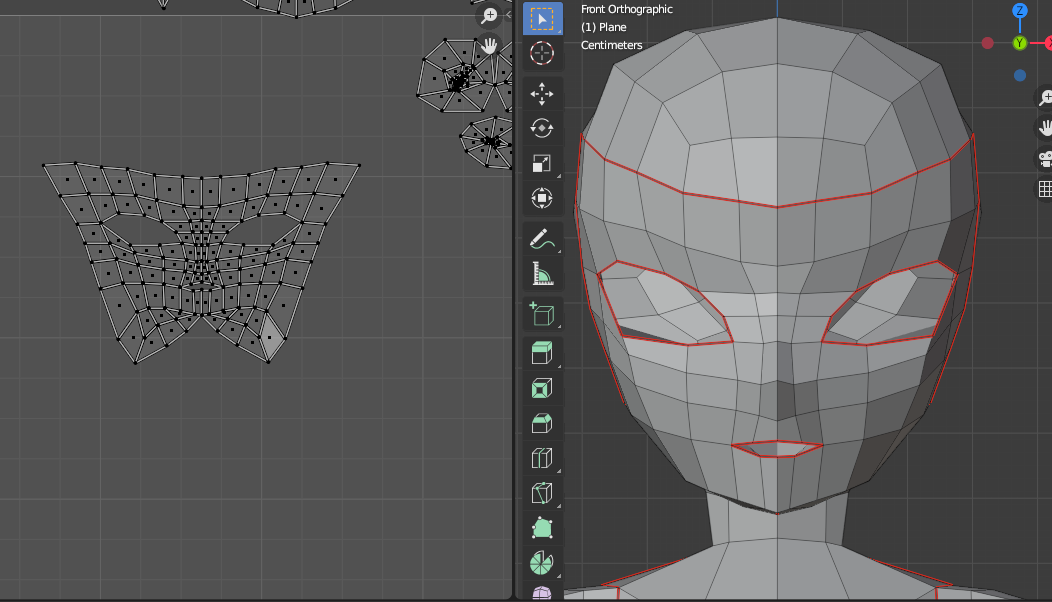Image resolution: width=1052 pixels, height=602 pixels.
Task: Click the dim red negative X gizmo dot
Action: [988, 43]
